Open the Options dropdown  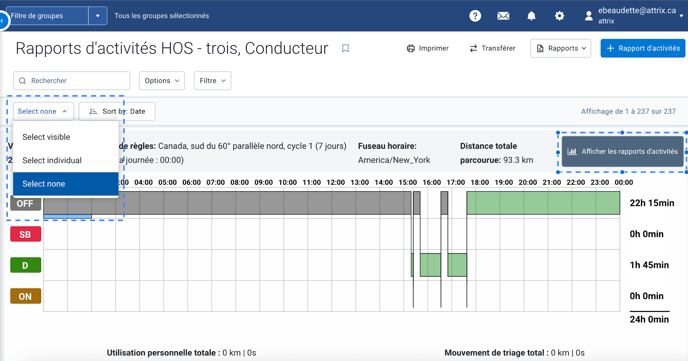[162, 81]
